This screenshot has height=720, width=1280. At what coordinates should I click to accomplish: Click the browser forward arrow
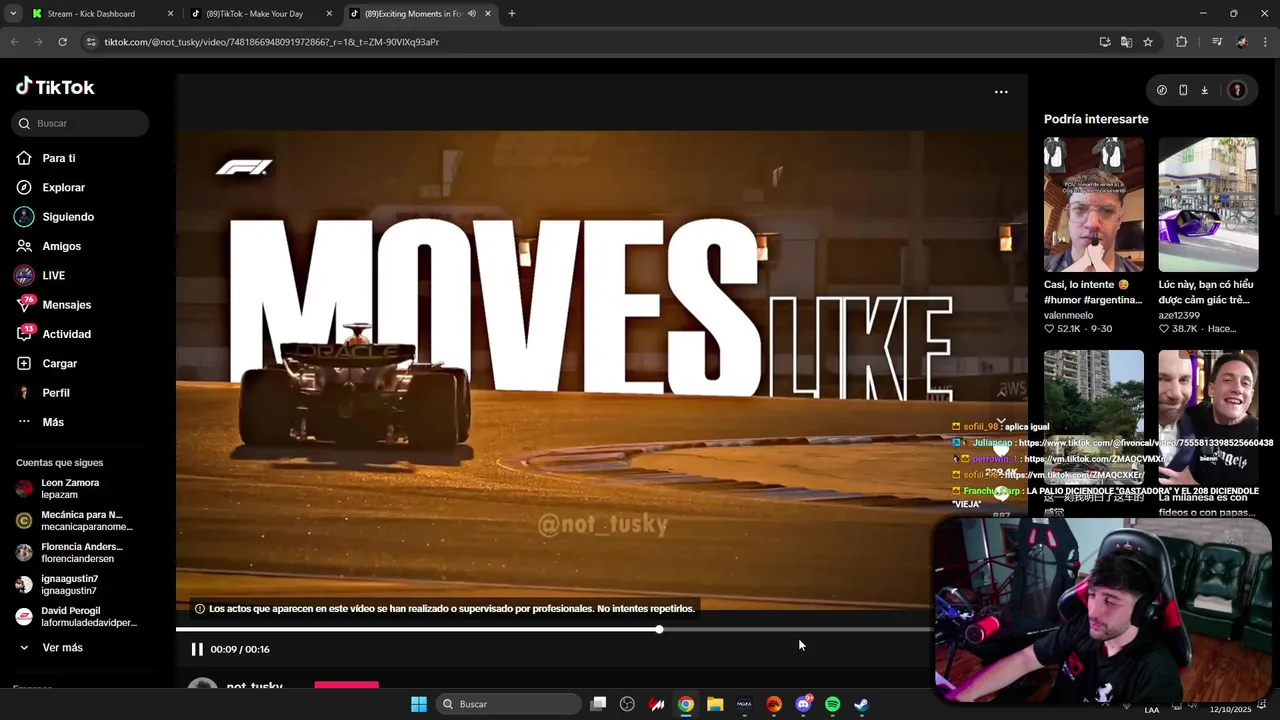[38, 42]
